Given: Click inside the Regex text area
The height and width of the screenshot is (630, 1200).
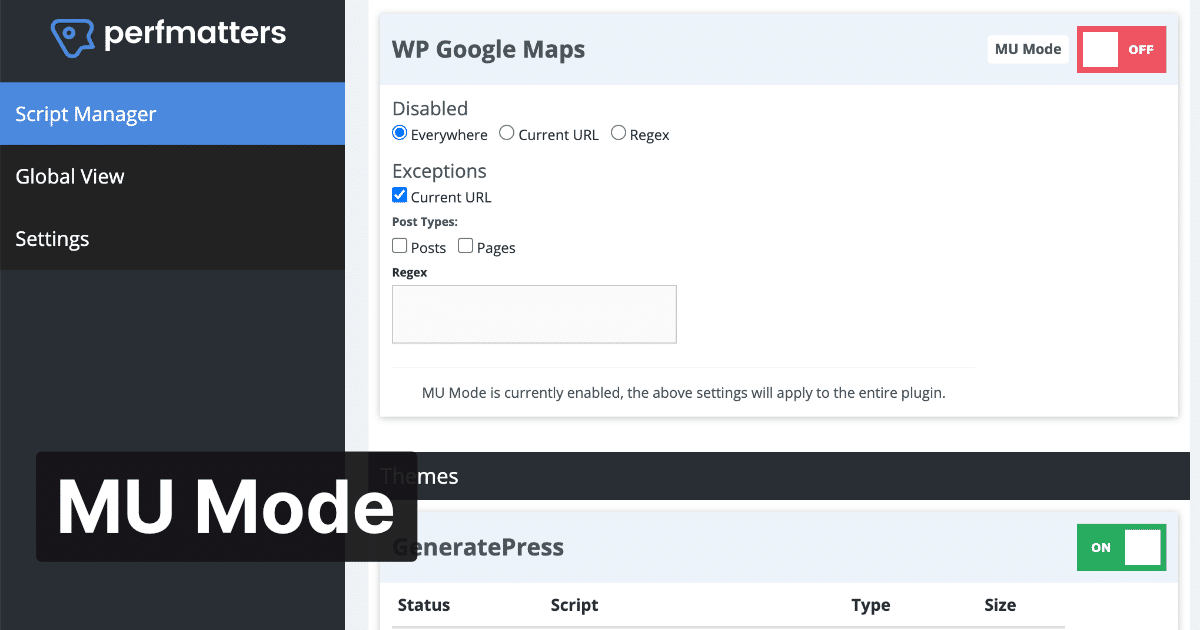Looking at the screenshot, I should tap(534, 314).
